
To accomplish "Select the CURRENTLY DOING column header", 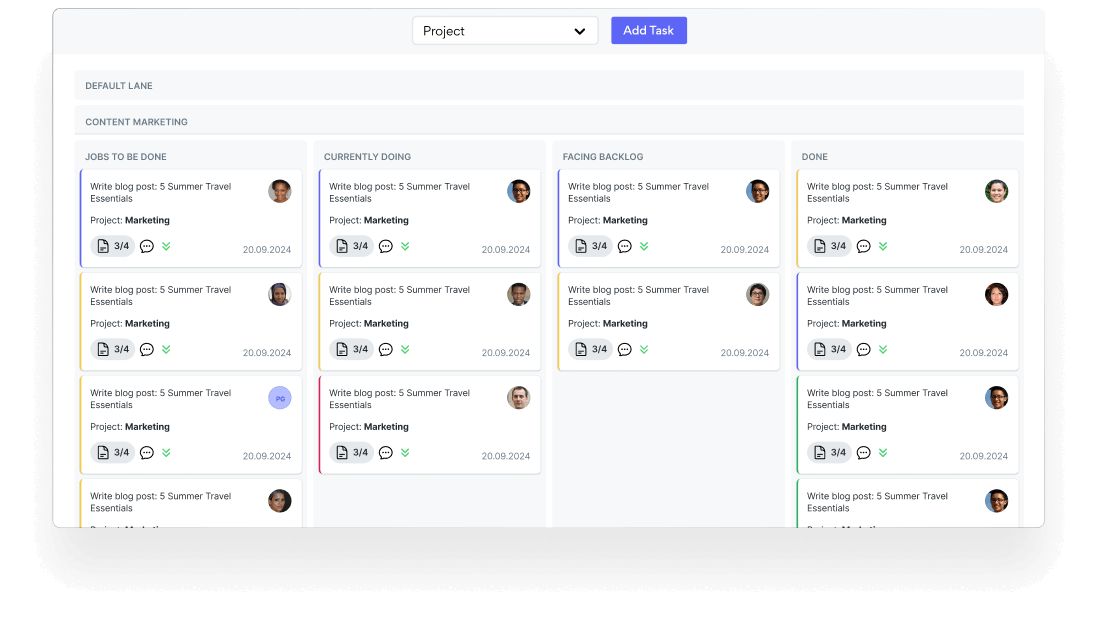I will pos(367,157).
